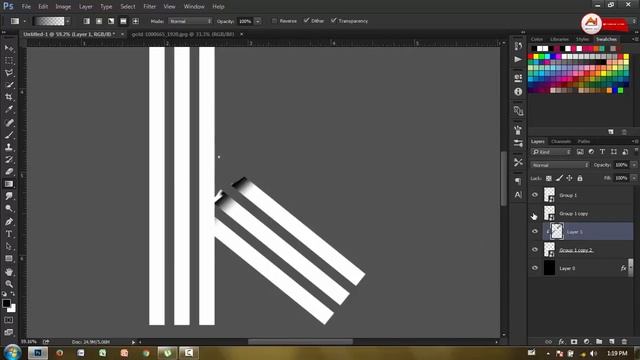Open the Layers panel Opacity arrow

(634, 165)
